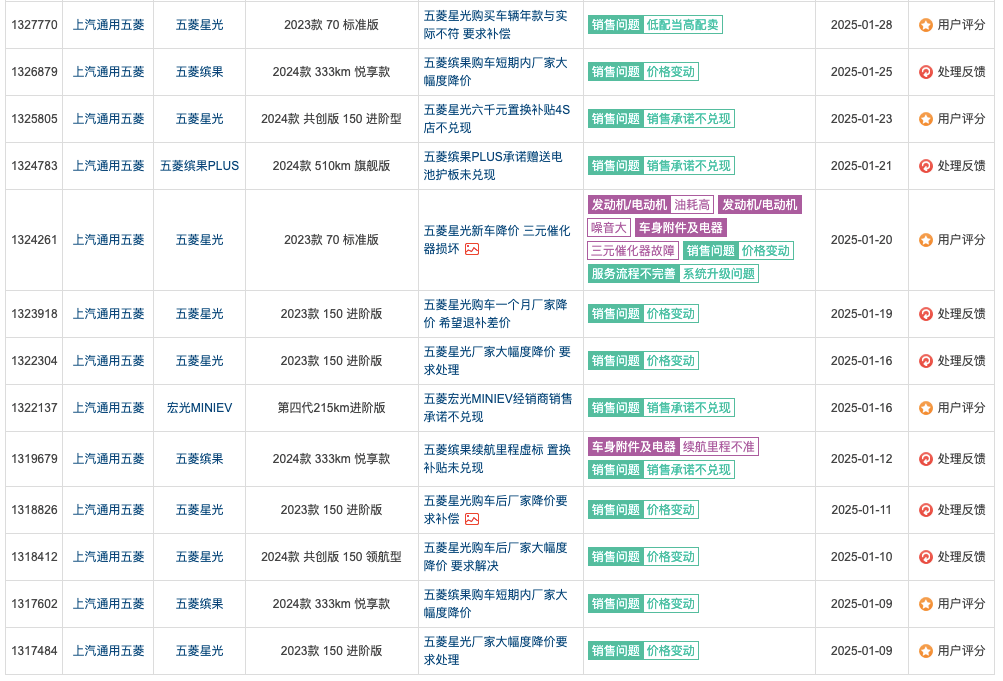Viewport: 1003px width, 681px height.
Task: Click 销售问题 tag in row 1322137
Action: pos(615,408)
